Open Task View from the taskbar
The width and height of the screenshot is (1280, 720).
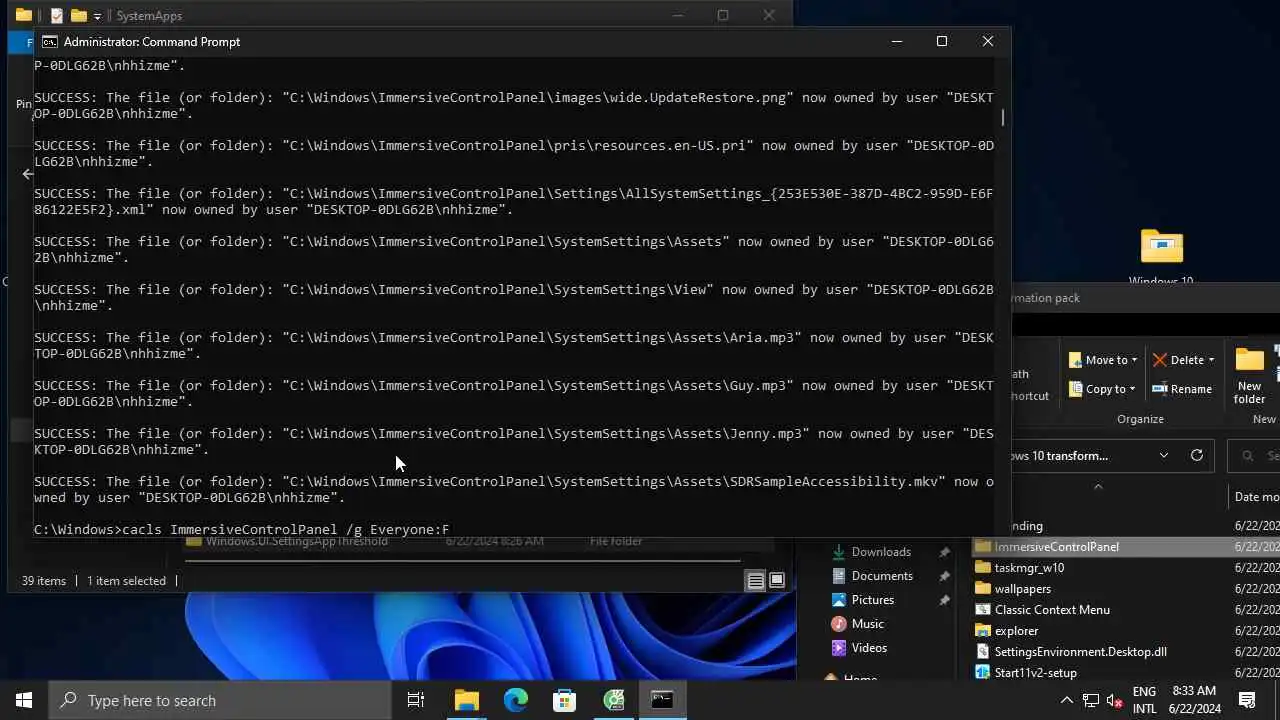tap(416, 700)
